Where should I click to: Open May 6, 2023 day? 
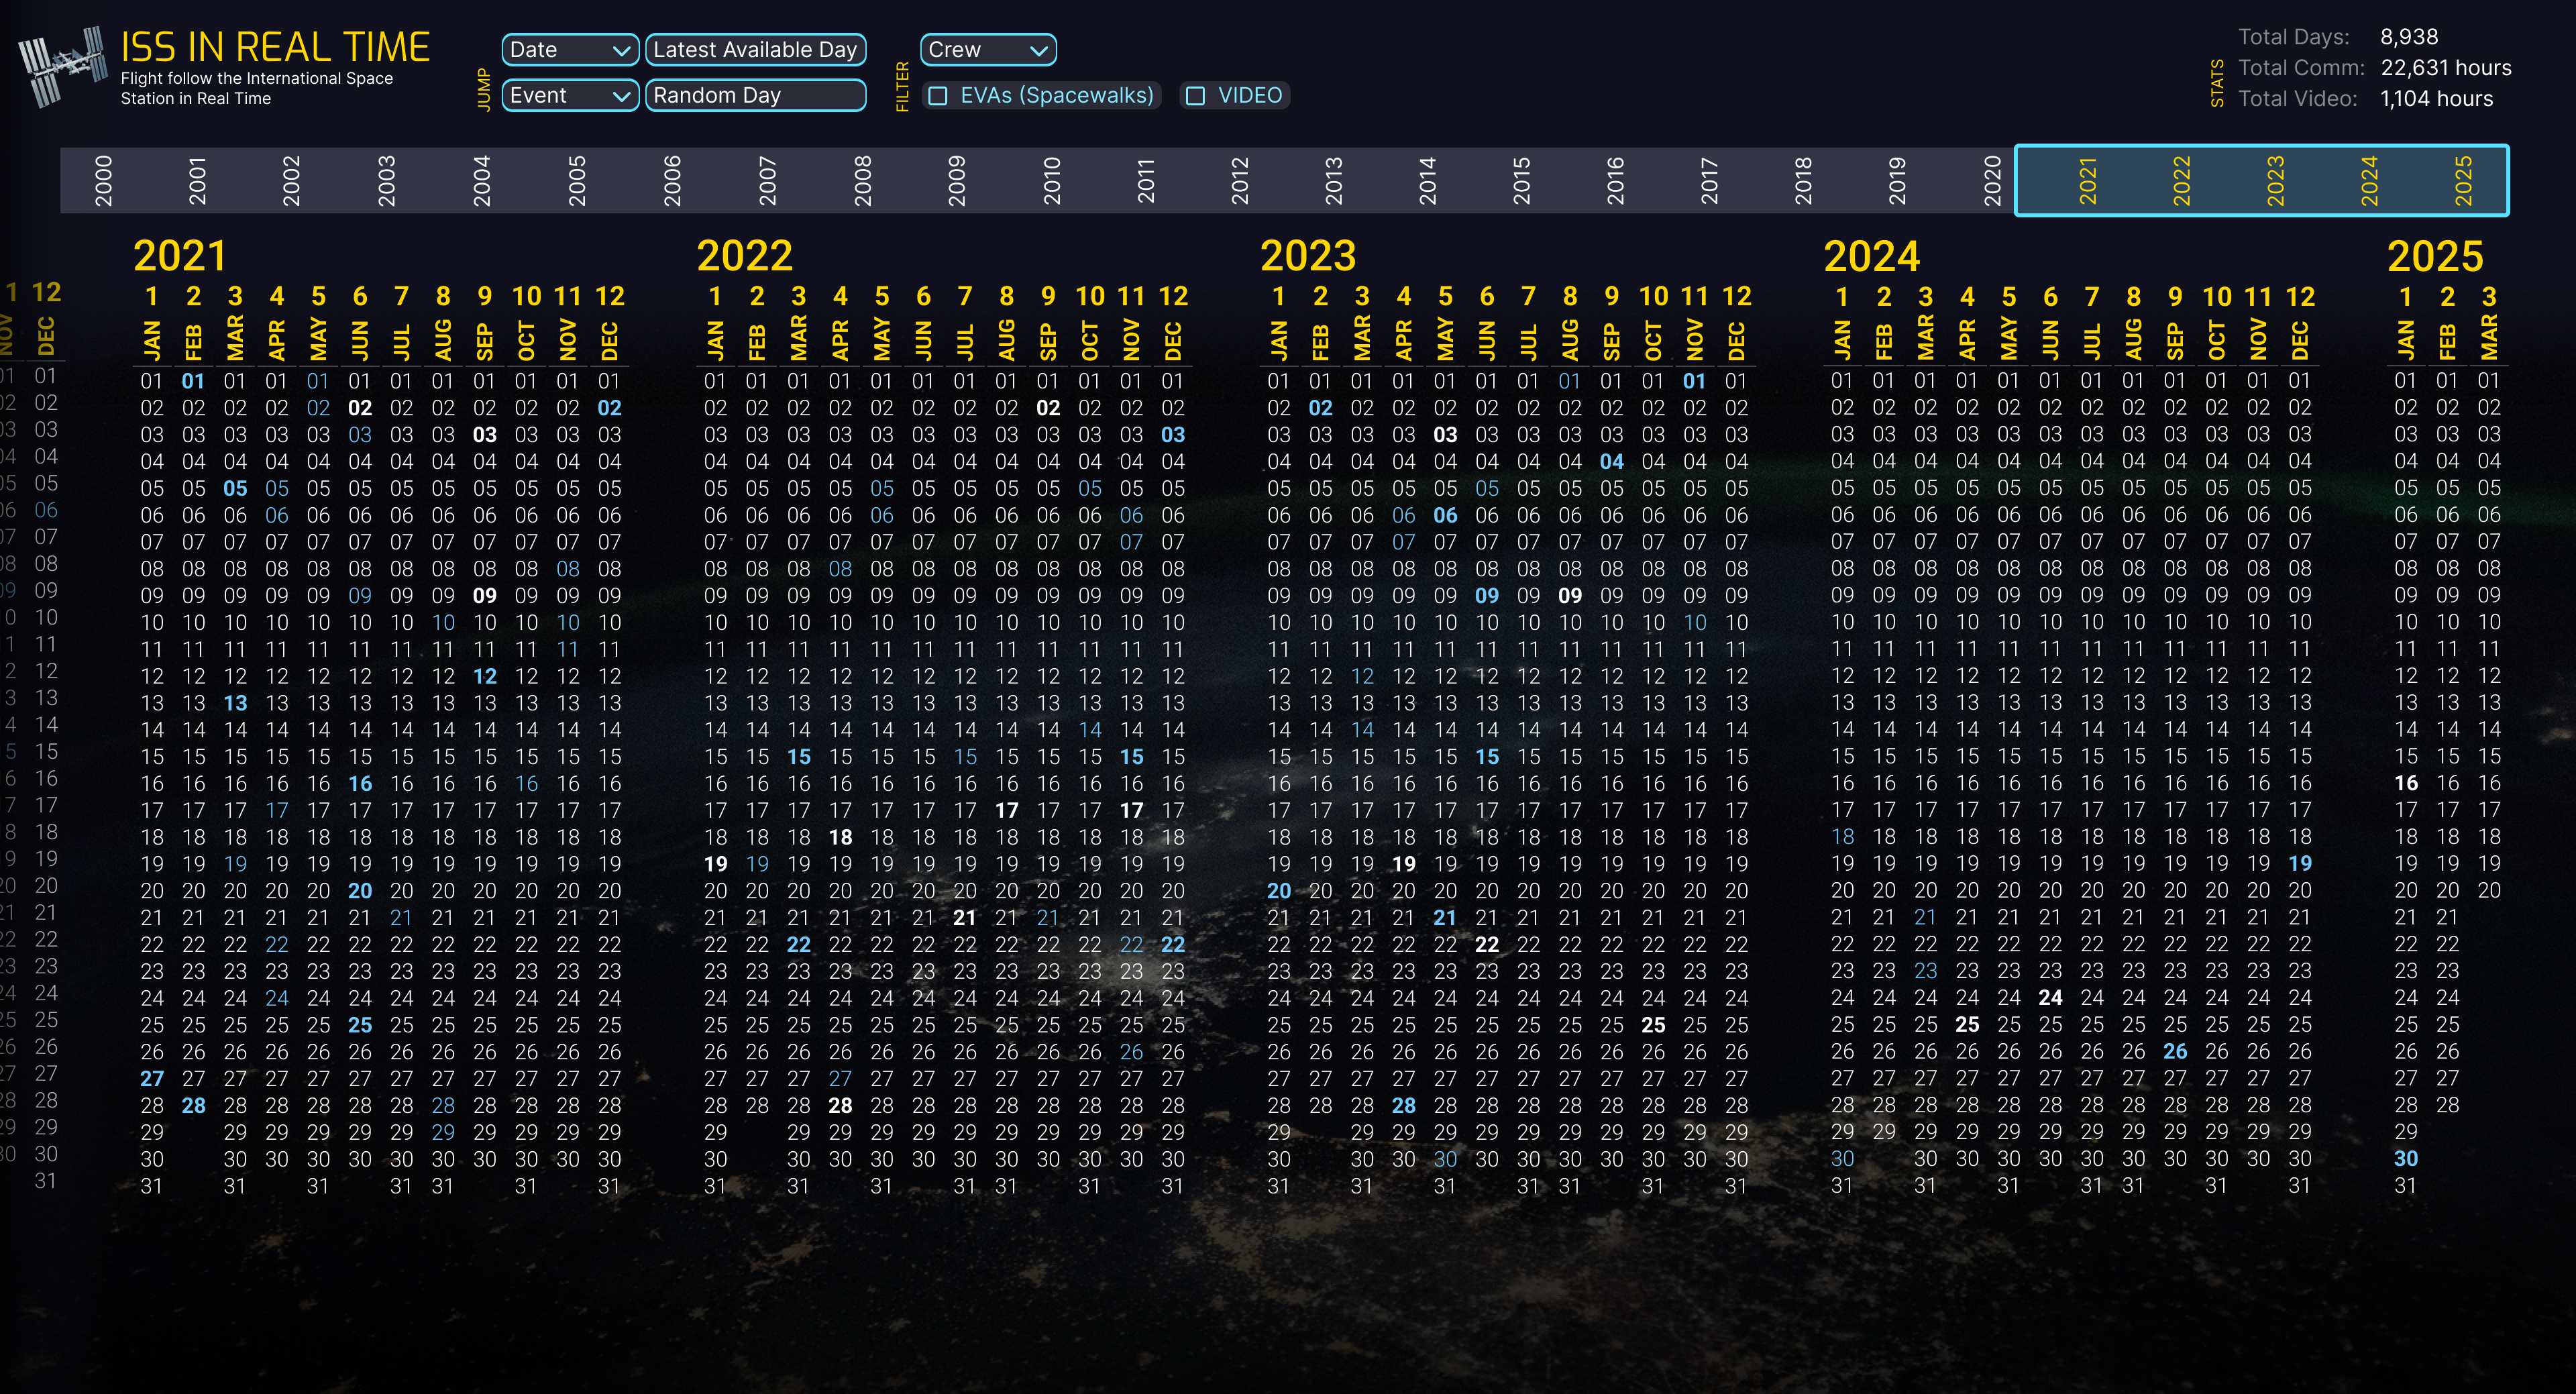pos(1446,516)
